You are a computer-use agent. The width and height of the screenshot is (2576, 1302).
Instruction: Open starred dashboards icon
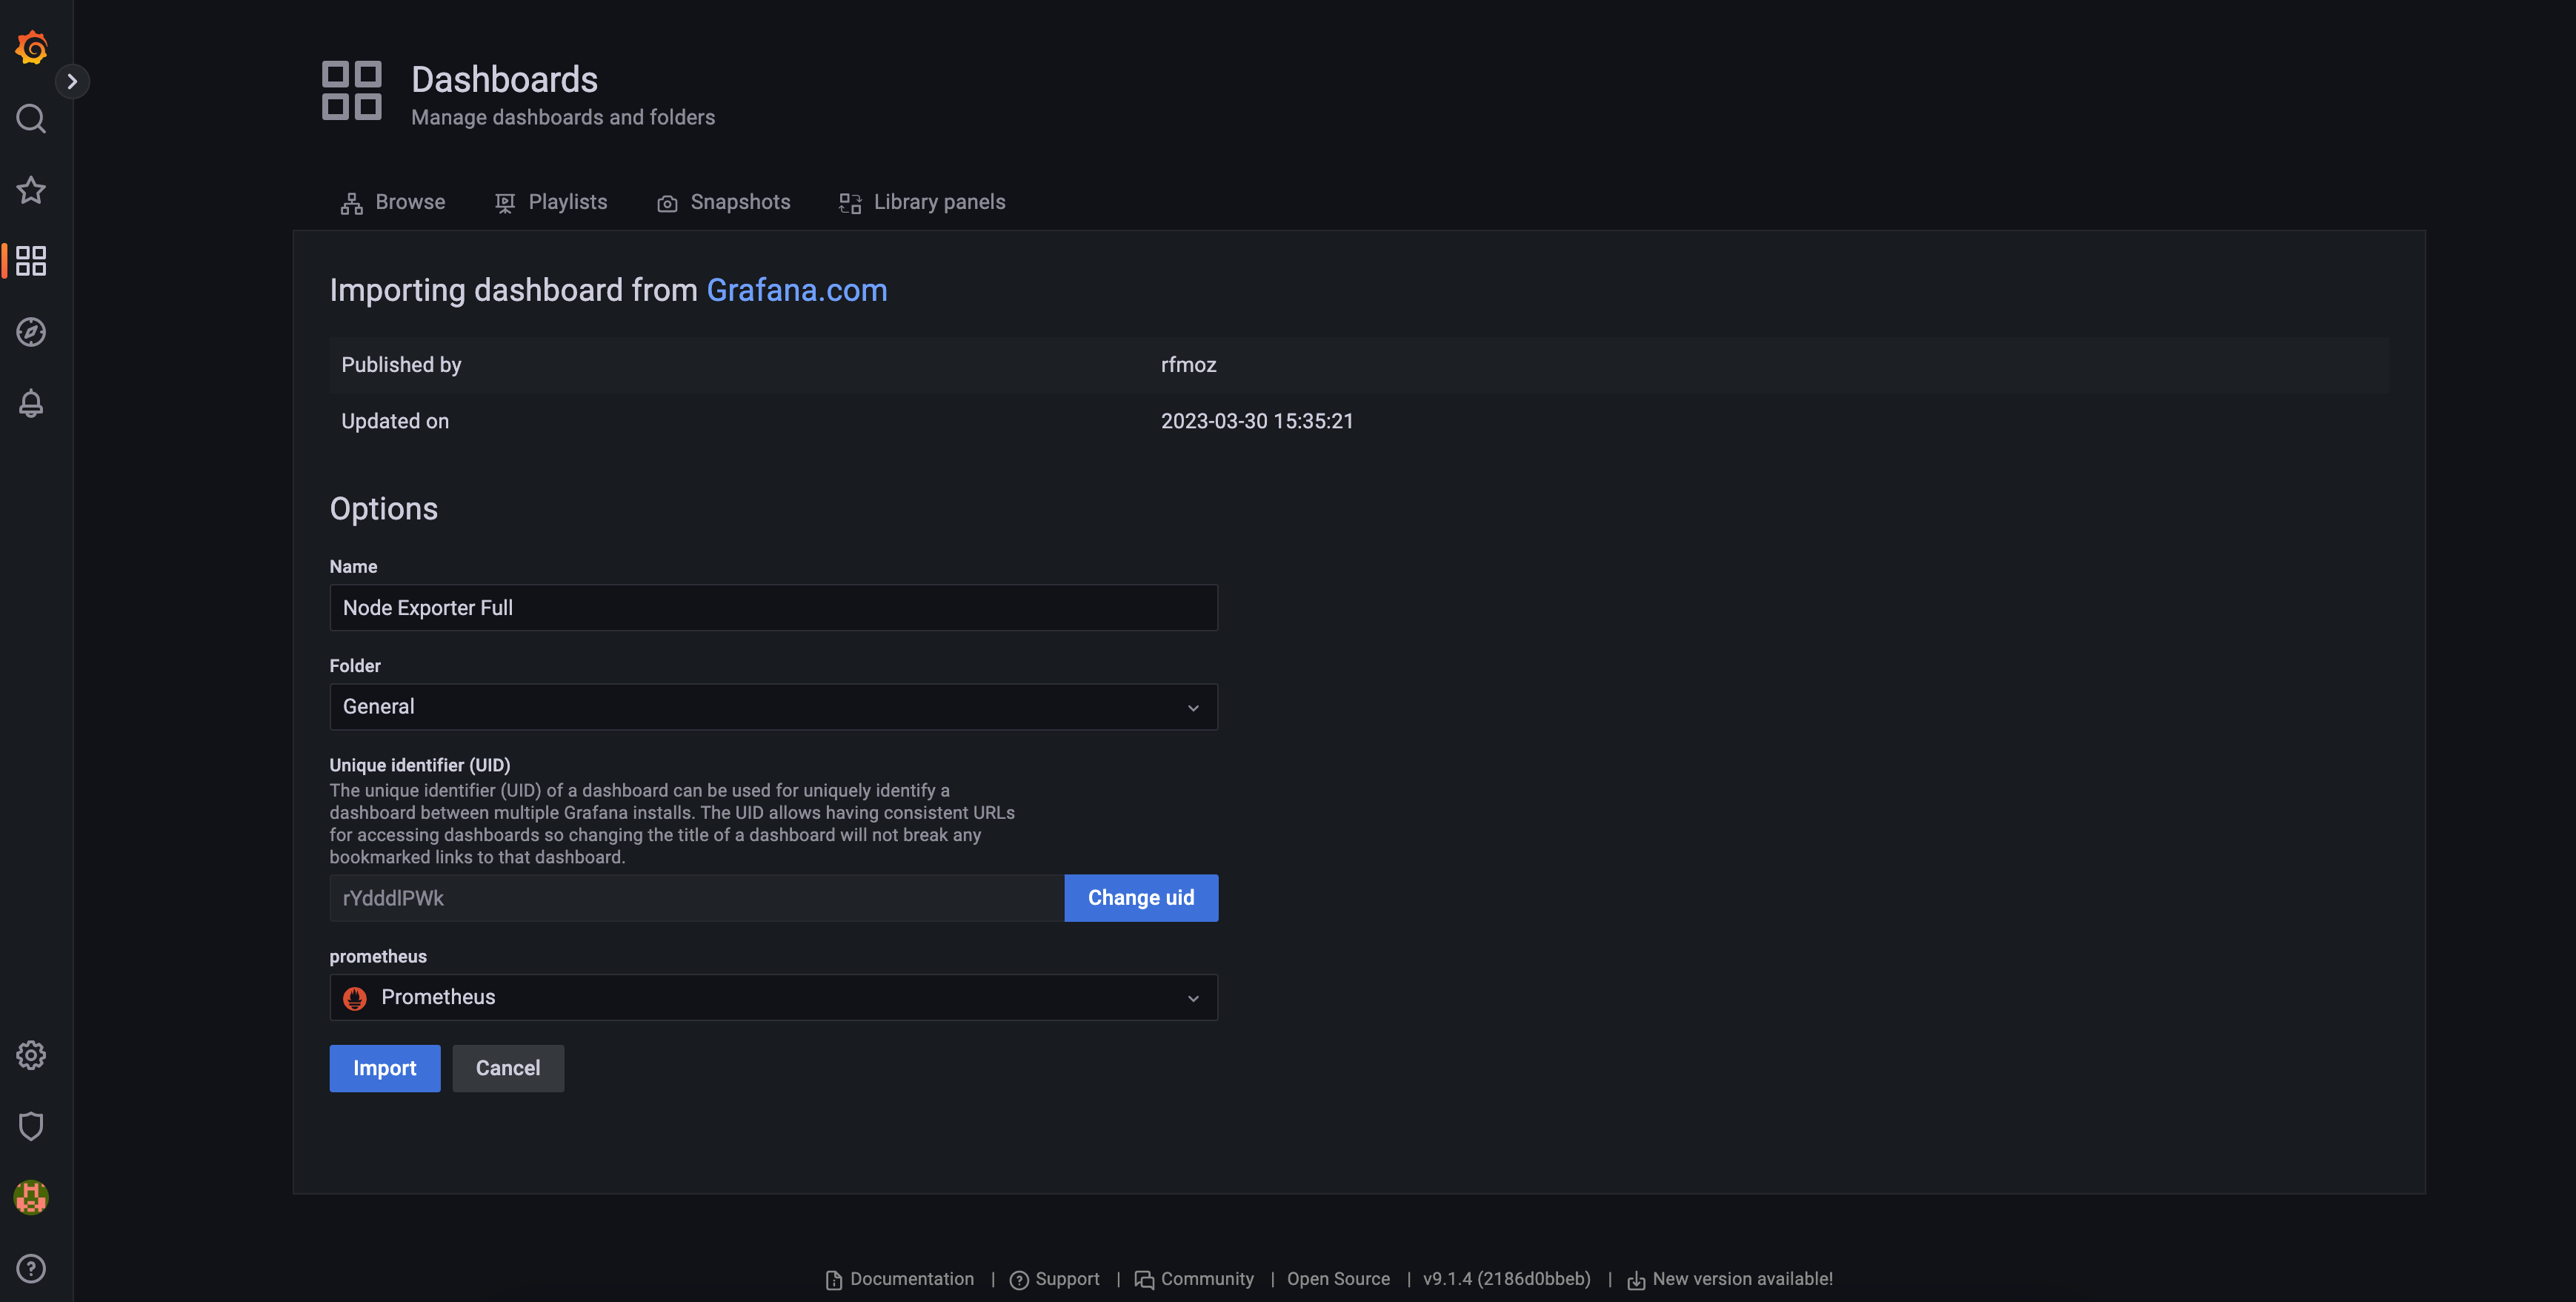(x=31, y=190)
